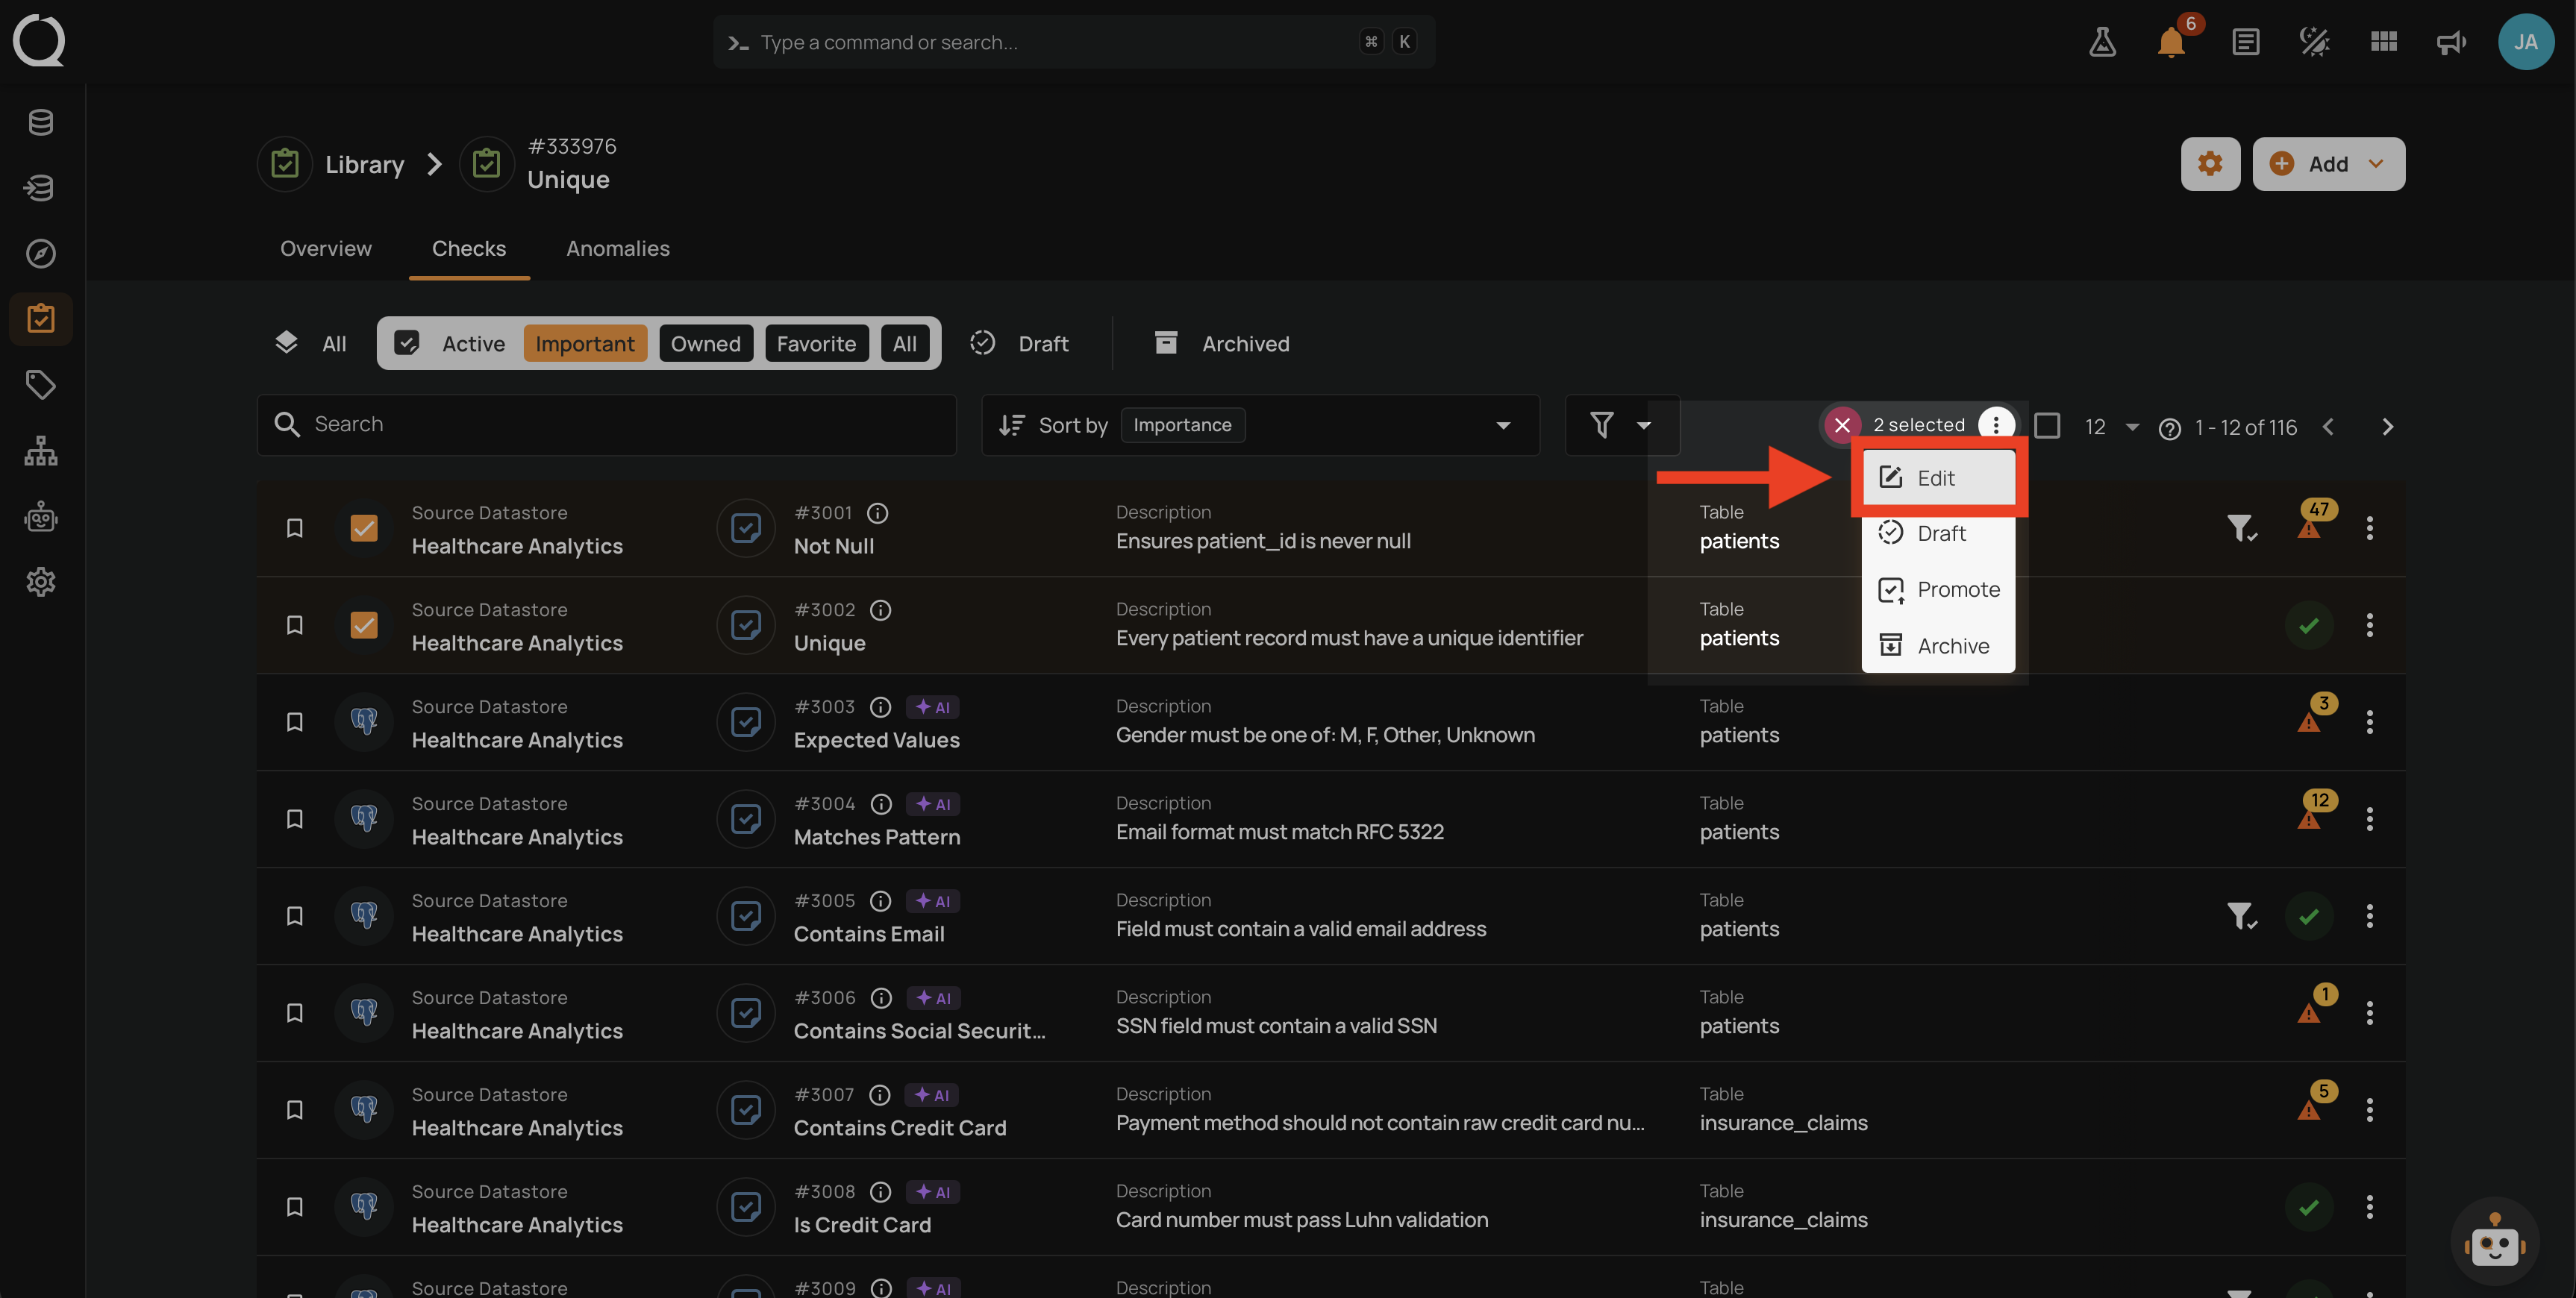Open the filter funnel dropdown
The image size is (2576, 1298).
point(1621,425)
